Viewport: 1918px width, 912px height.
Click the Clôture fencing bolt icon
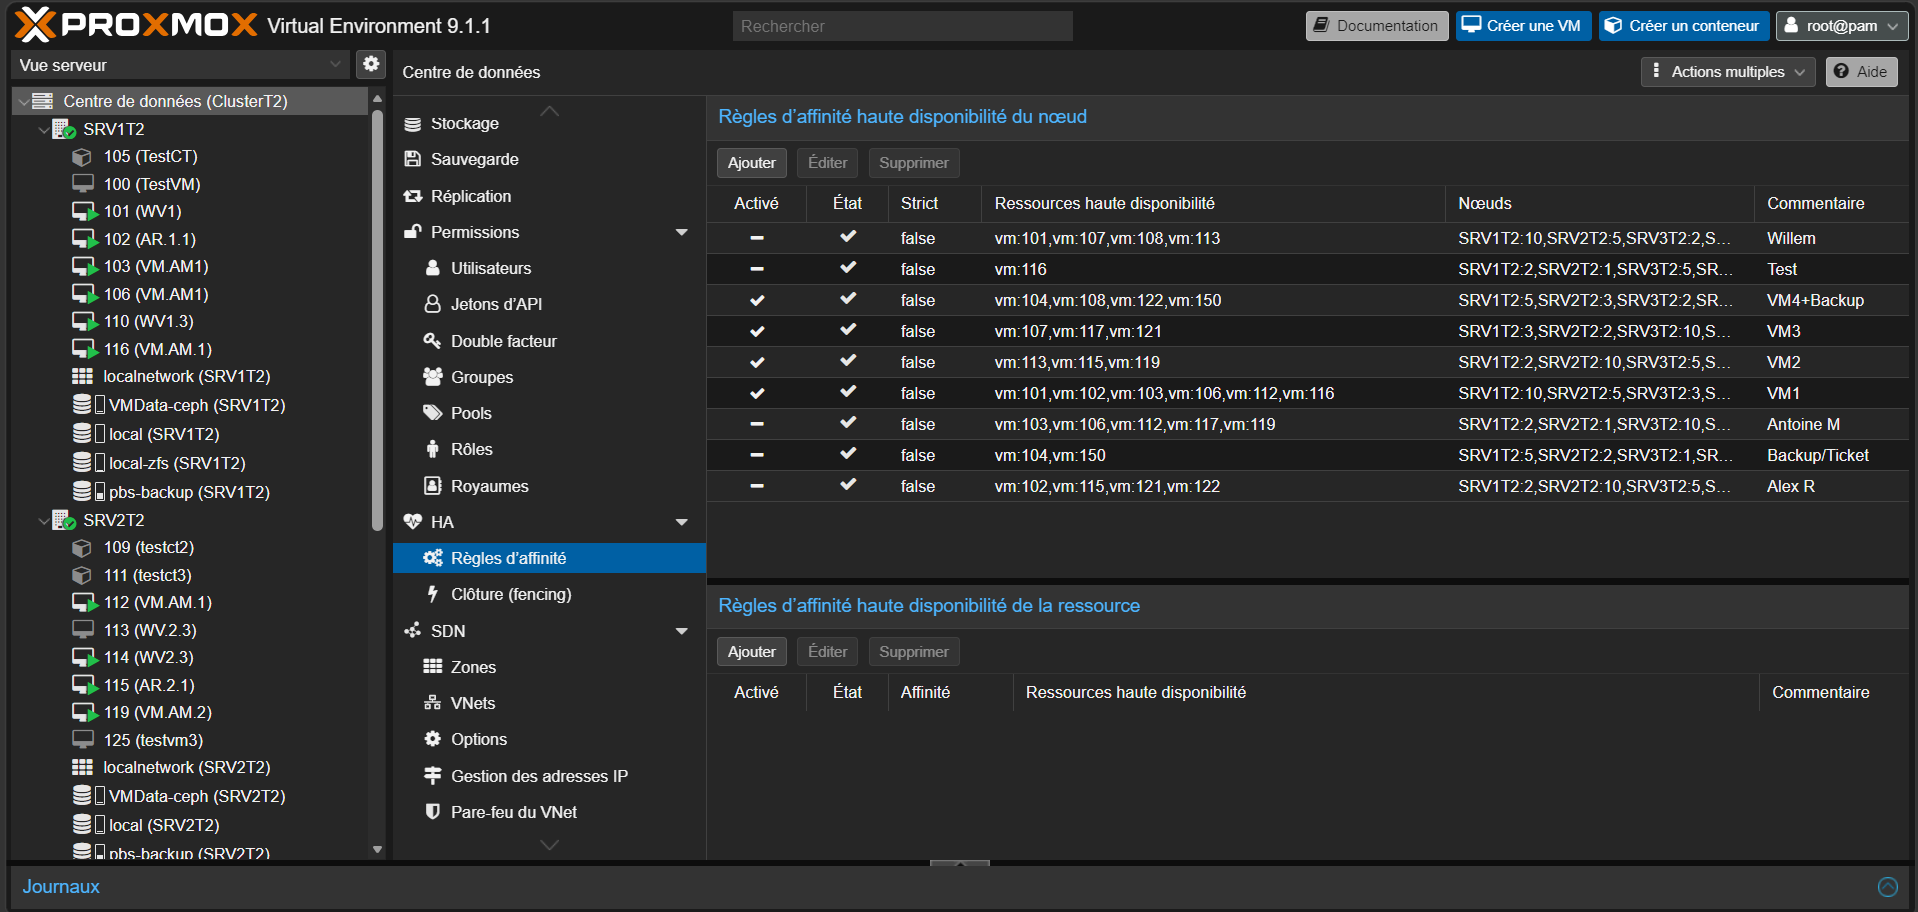tap(432, 594)
